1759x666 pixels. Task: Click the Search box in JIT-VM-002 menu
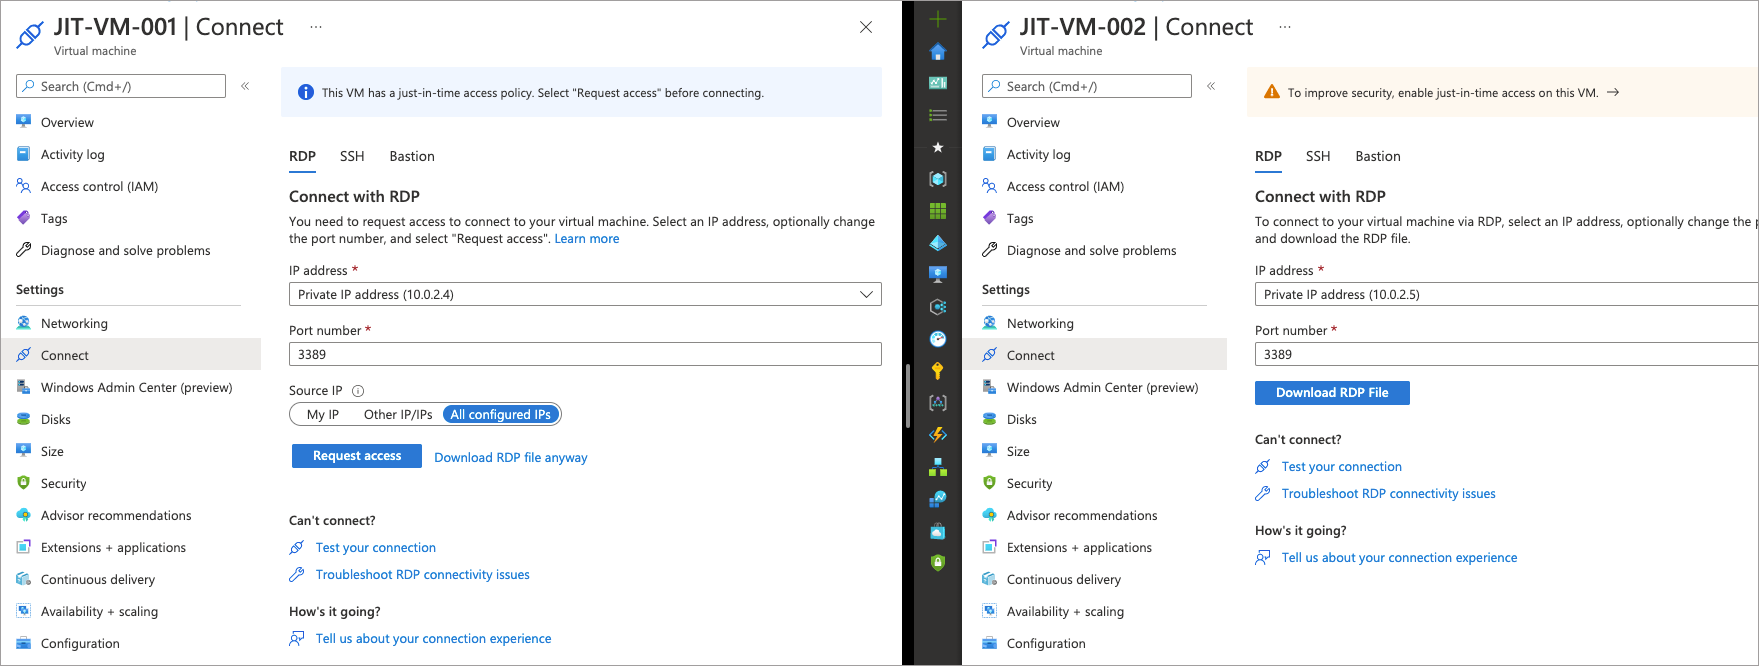[x=1087, y=86]
